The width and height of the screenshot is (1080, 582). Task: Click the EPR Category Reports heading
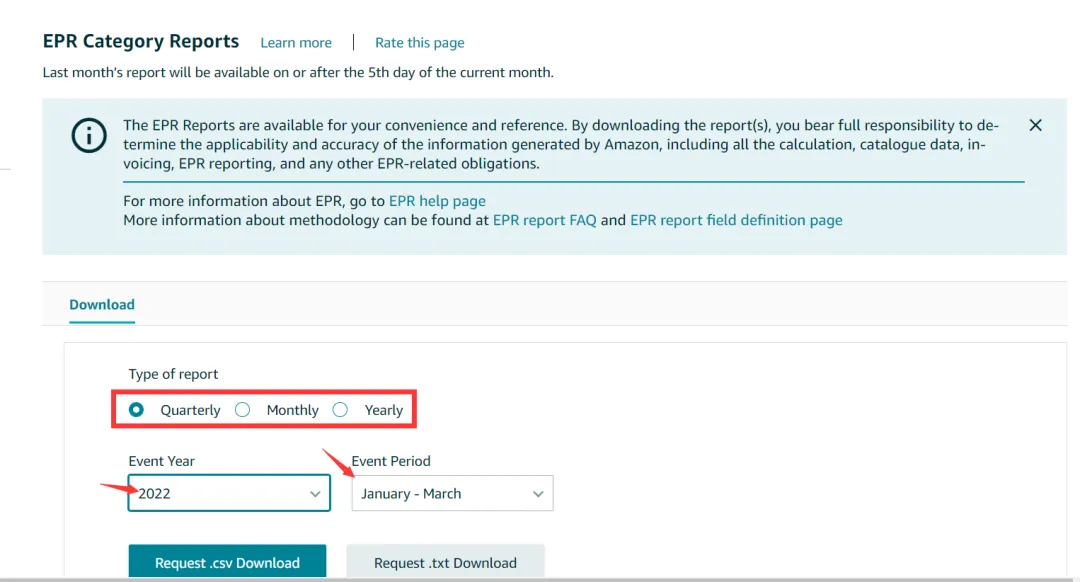(x=141, y=41)
